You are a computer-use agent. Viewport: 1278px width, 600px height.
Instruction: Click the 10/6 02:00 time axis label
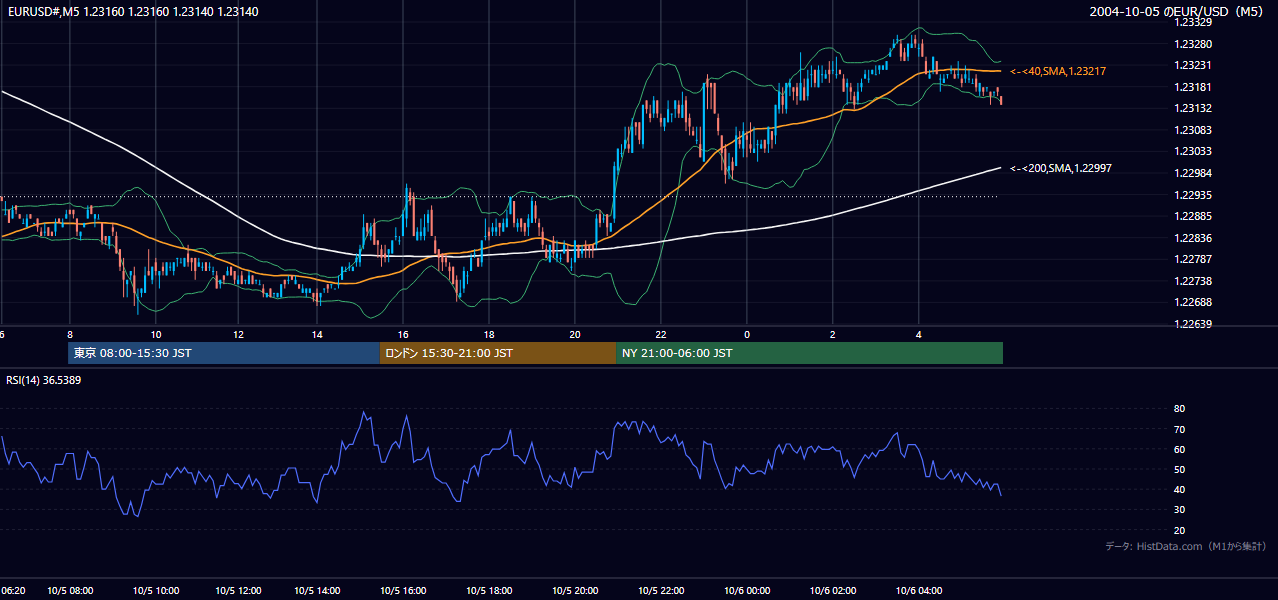click(833, 591)
